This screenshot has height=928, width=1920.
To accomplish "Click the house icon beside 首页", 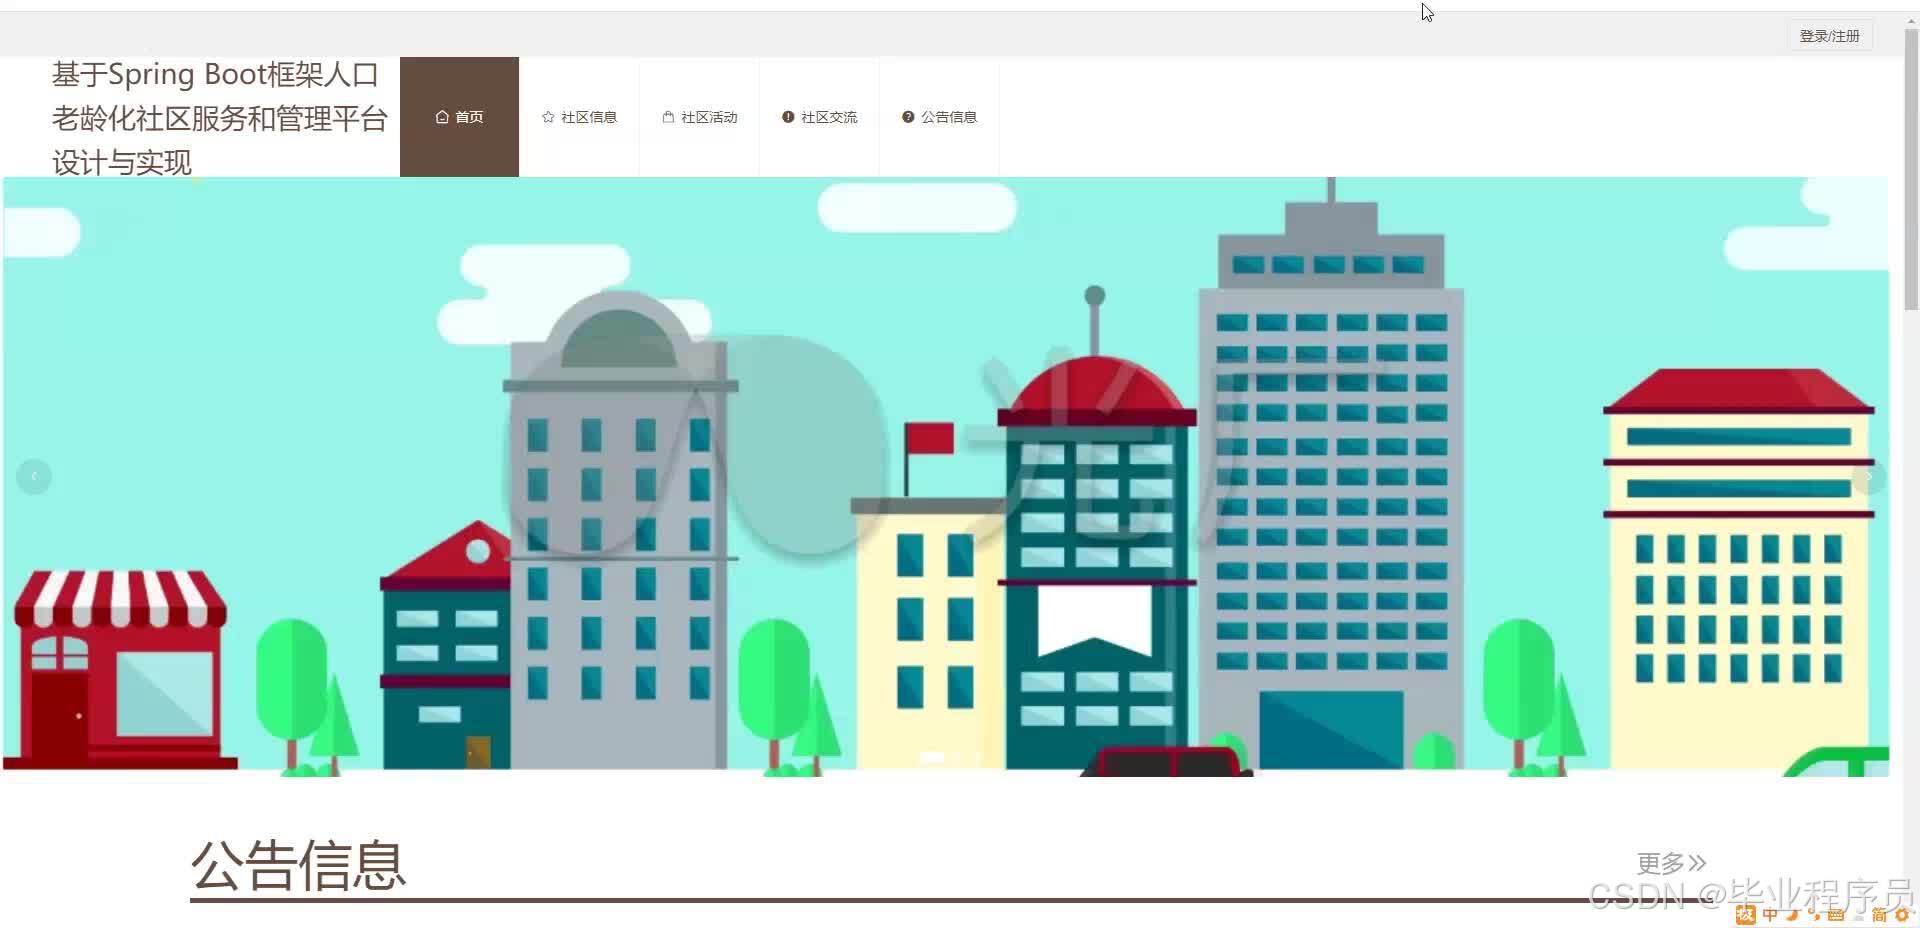I will 442,117.
